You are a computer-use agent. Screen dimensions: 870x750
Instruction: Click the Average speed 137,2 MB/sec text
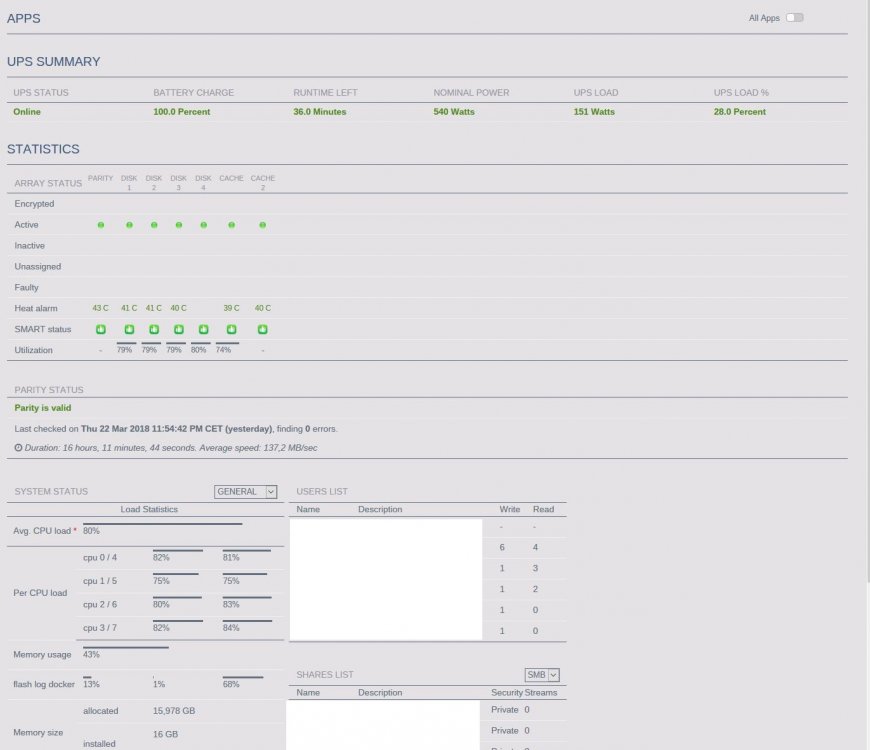(259, 448)
